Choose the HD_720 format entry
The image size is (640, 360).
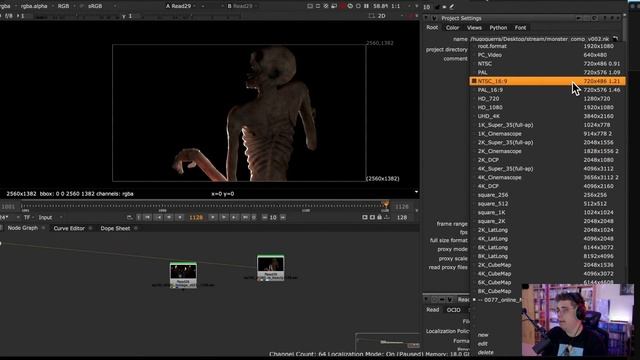(547, 99)
